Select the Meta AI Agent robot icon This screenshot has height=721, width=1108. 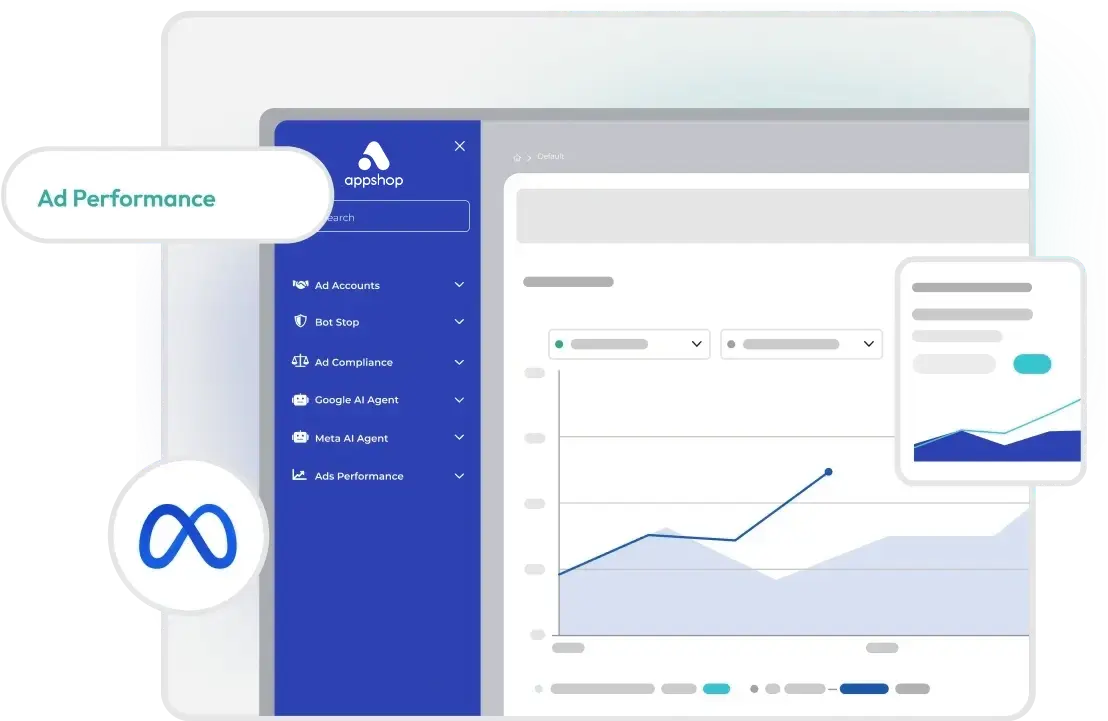coord(300,438)
